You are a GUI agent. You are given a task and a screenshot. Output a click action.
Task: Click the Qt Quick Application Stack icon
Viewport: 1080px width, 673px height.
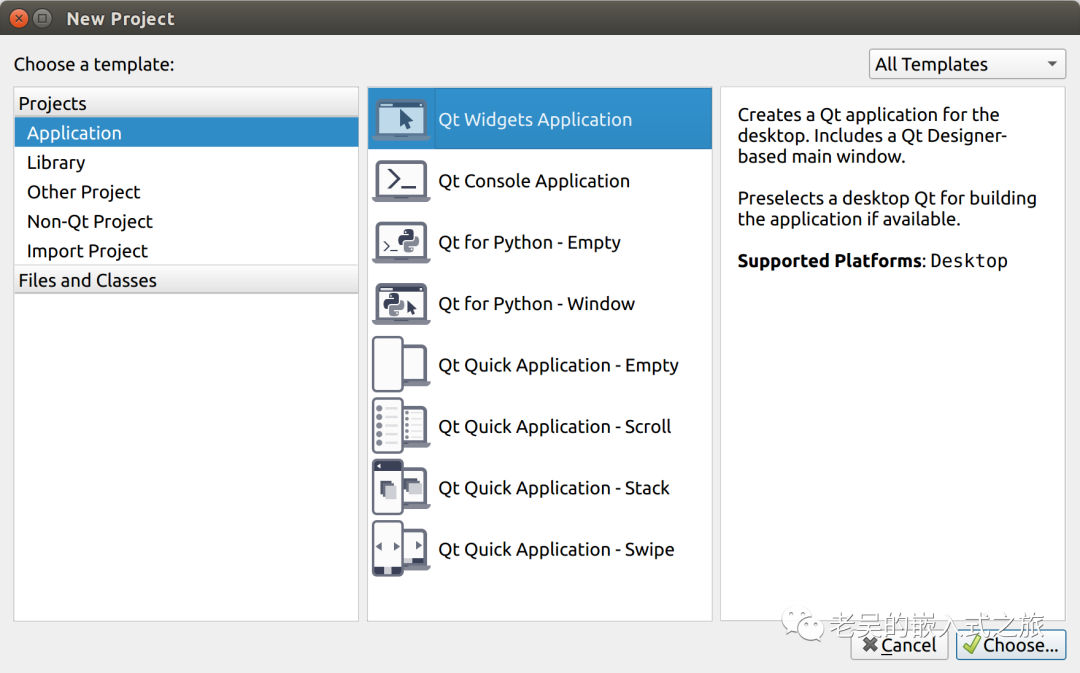tap(402, 487)
